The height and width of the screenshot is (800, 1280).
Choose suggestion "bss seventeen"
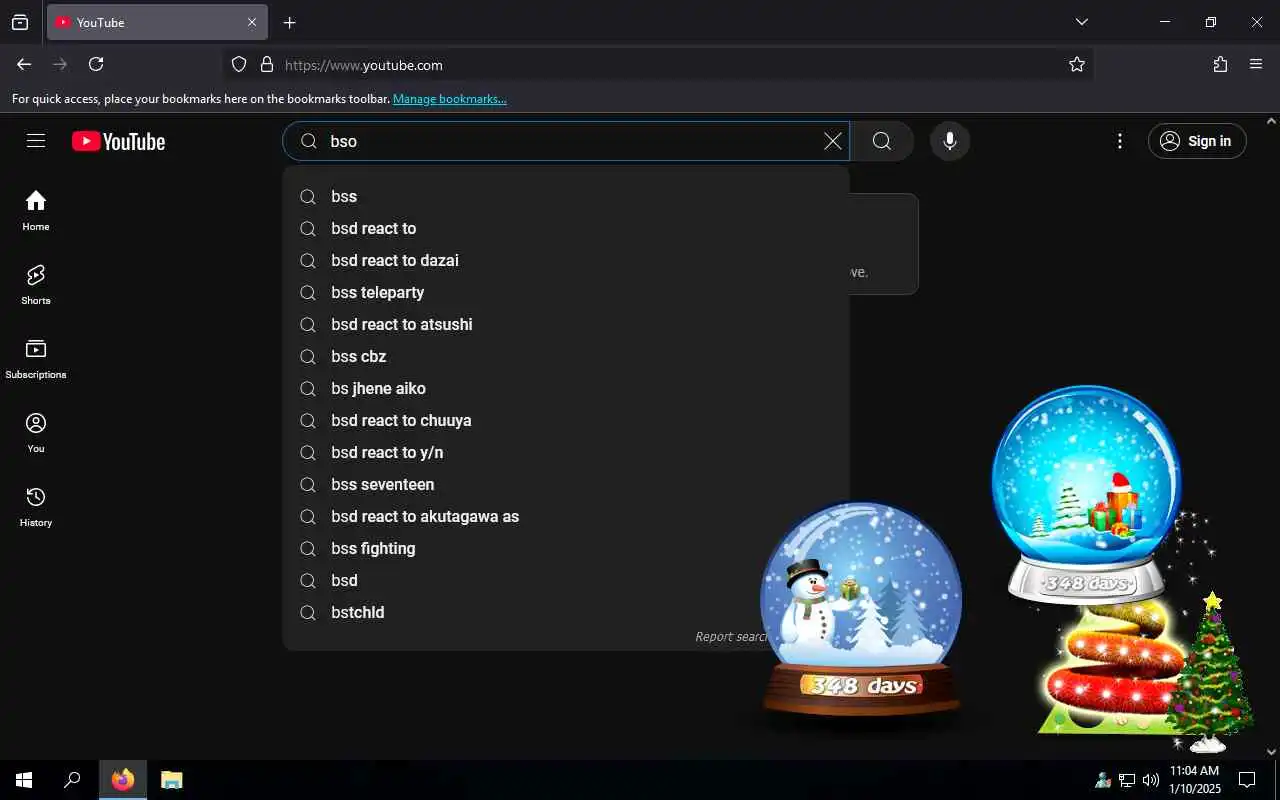tap(566, 485)
